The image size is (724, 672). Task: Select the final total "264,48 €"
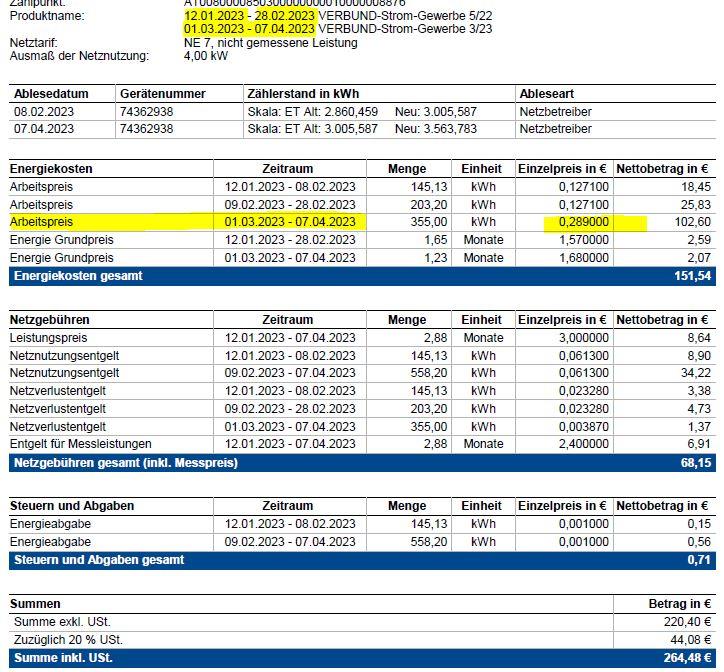click(688, 658)
